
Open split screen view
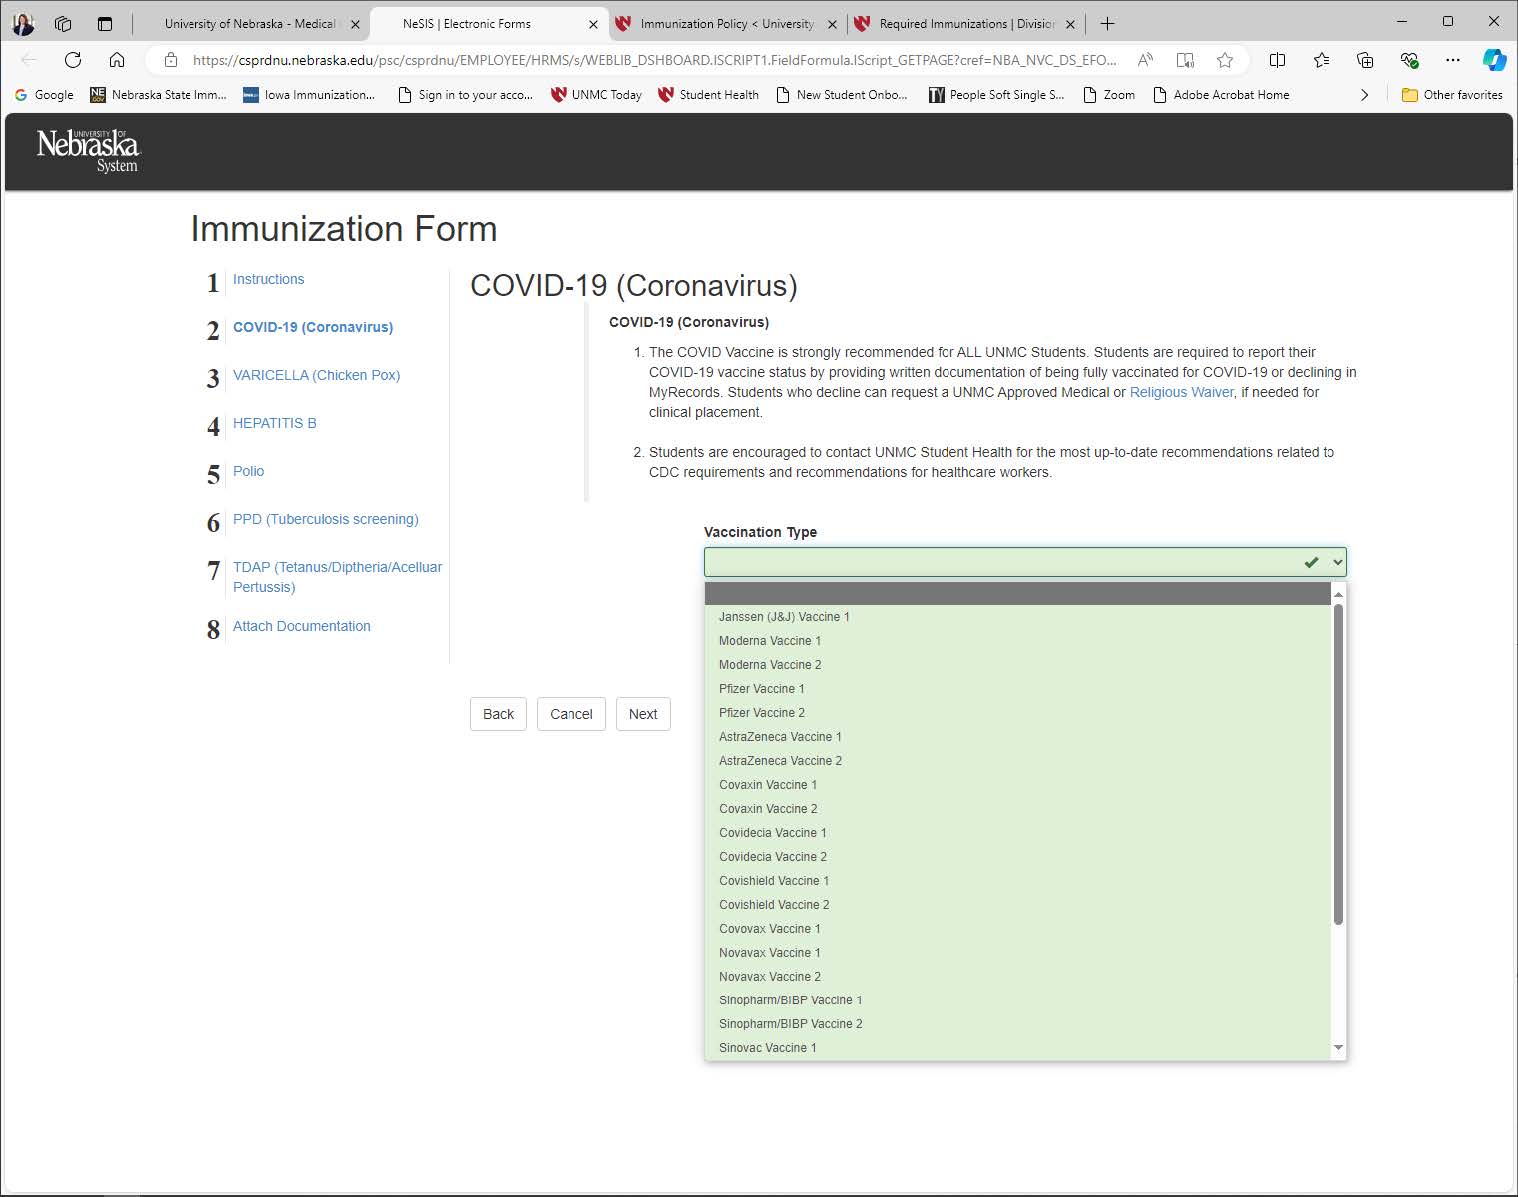pyautogui.click(x=1277, y=60)
